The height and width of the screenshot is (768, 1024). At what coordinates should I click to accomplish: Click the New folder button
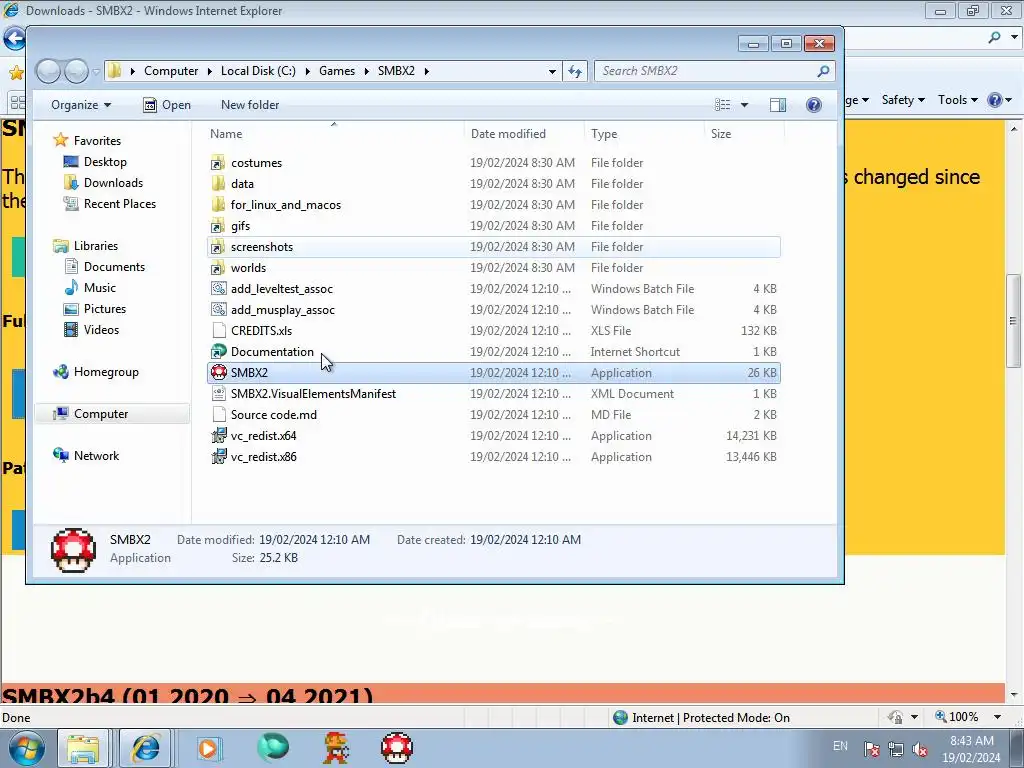pyautogui.click(x=250, y=105)
